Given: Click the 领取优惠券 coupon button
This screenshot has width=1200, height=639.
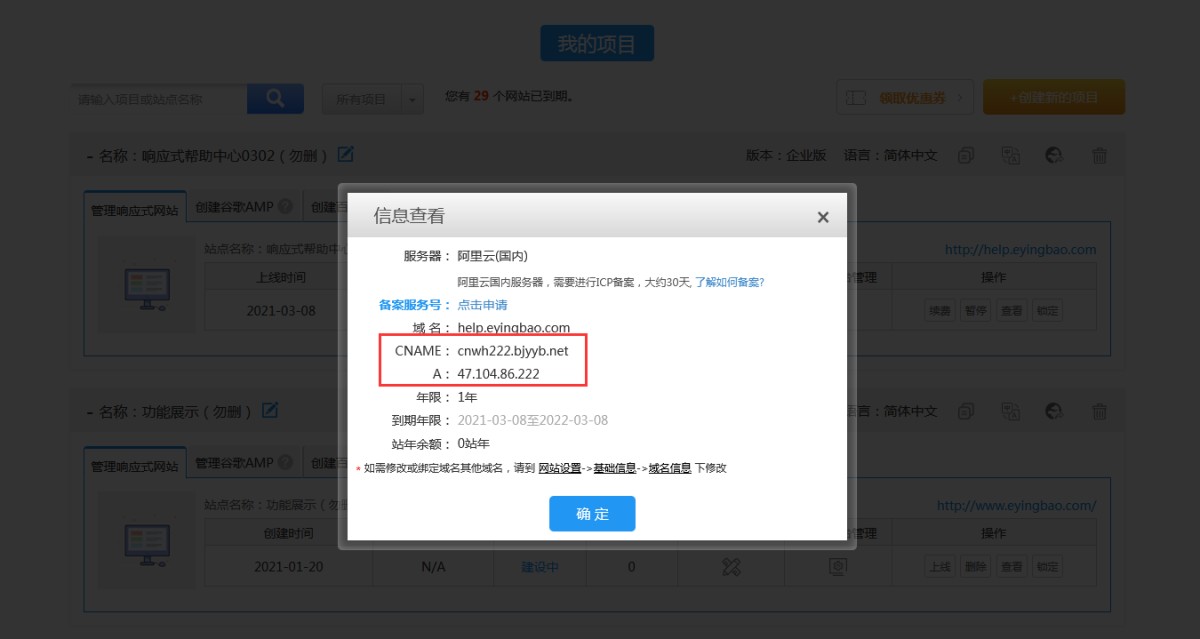Looking at the screenshot, I should coord(904,98).
